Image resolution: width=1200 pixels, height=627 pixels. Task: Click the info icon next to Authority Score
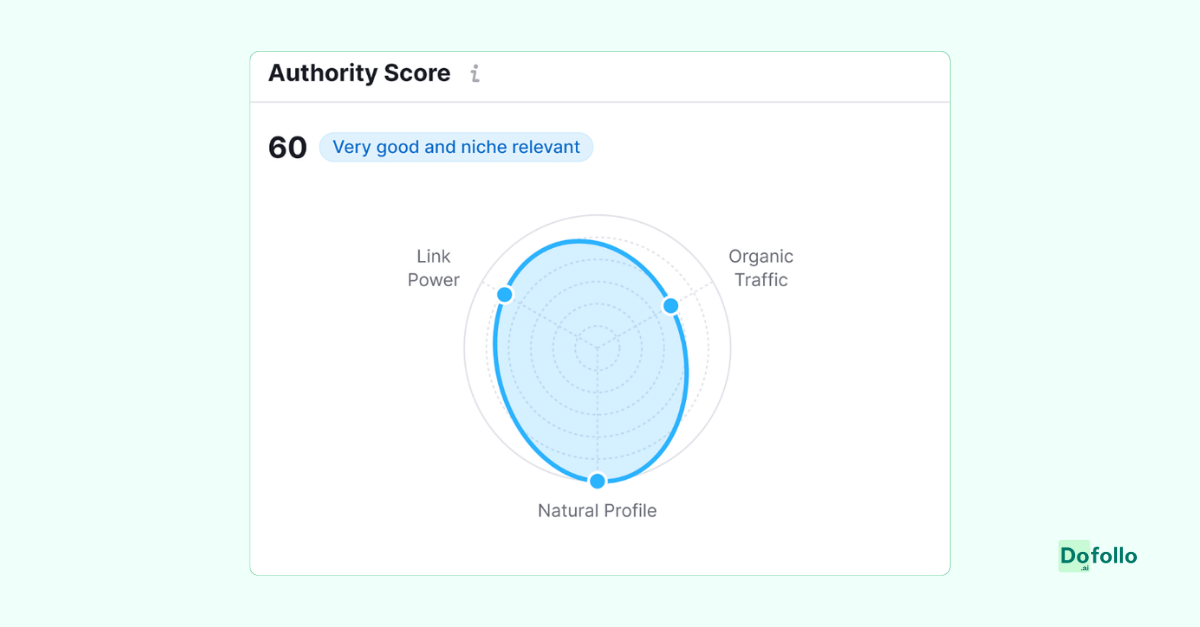(x=474, y=73)
